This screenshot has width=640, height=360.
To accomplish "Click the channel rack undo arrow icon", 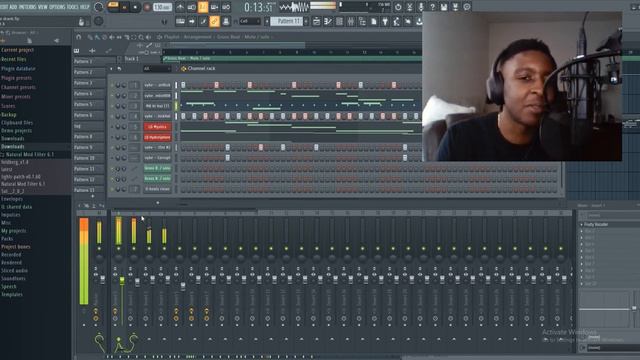I will [119, 69].
